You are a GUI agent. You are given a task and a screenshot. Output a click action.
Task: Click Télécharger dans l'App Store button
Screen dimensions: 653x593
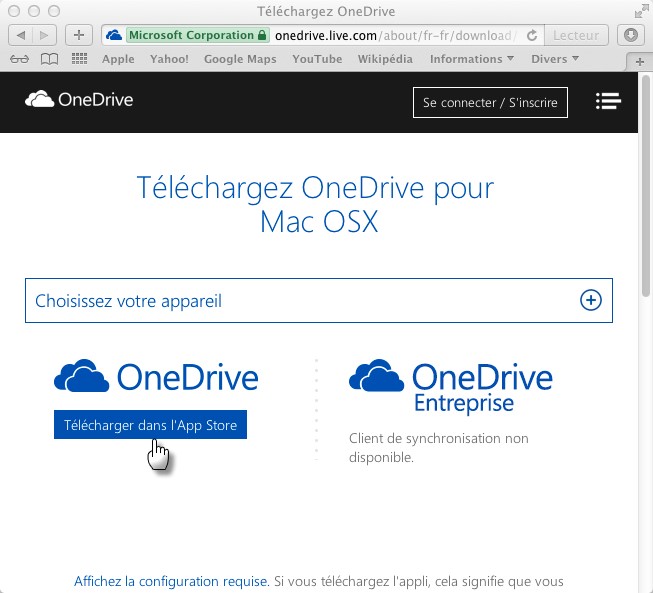tap(150, 425)
